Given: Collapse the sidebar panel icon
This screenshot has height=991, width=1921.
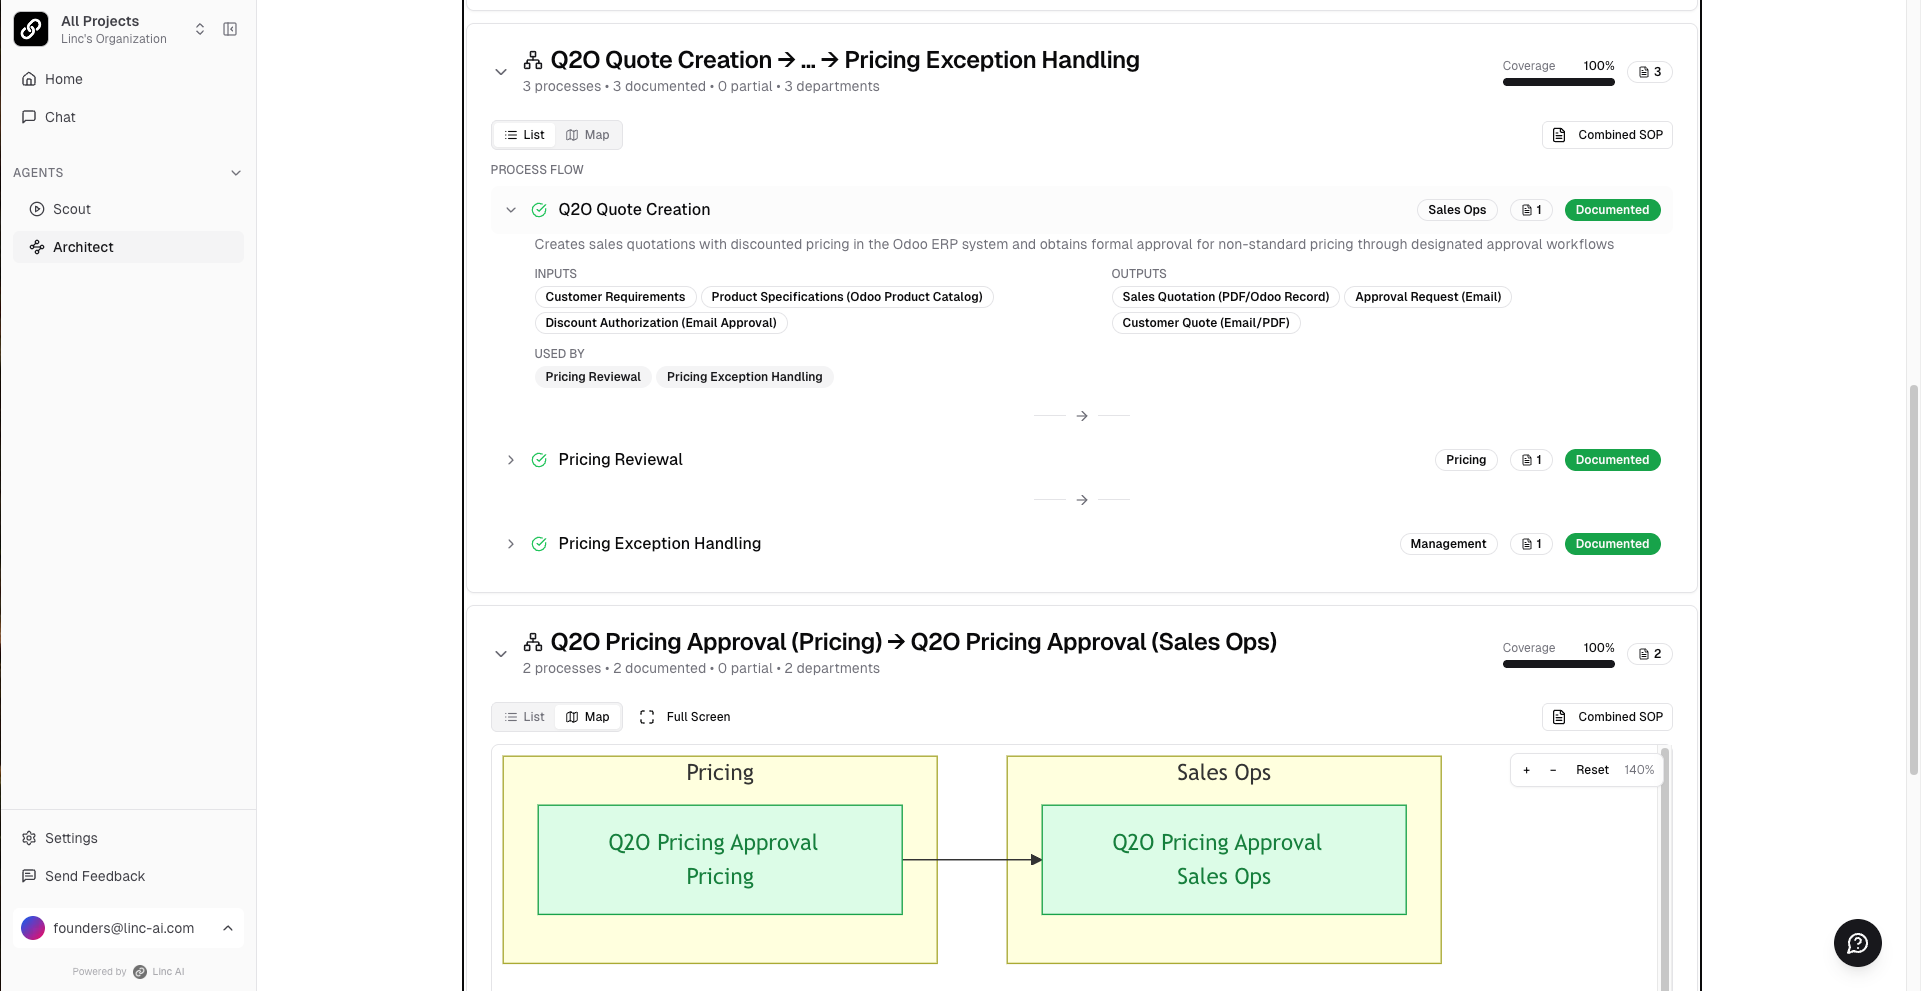Looking at the screenshot, I should click(230, 29).
